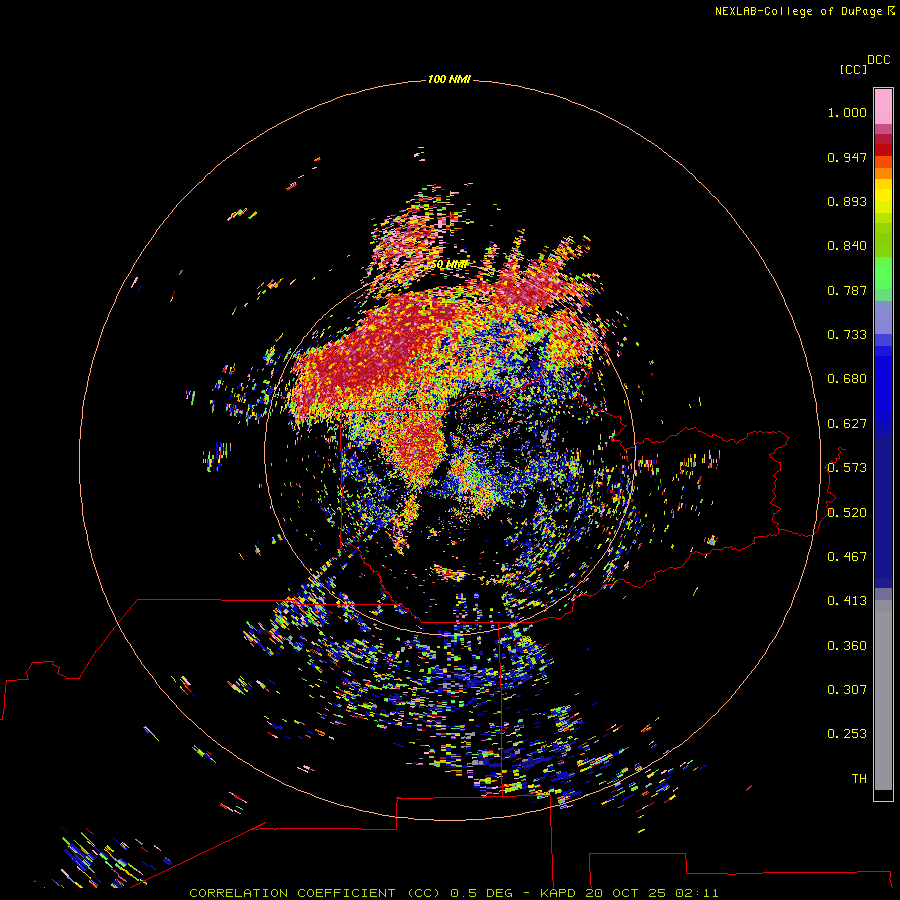Pick the light pink swatch atop color scale
Image resolution: width=900 pixels, height=900 pixels.
[883, 107]
